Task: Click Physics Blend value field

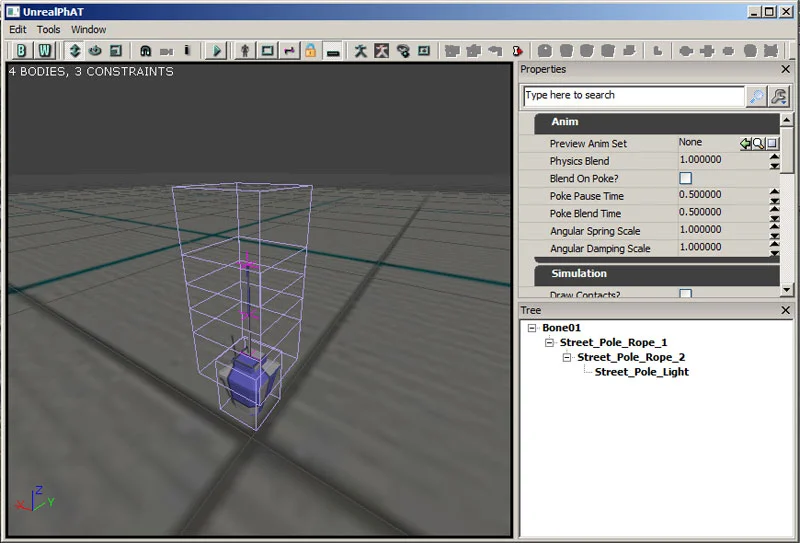Action: [x=722, y=160]
